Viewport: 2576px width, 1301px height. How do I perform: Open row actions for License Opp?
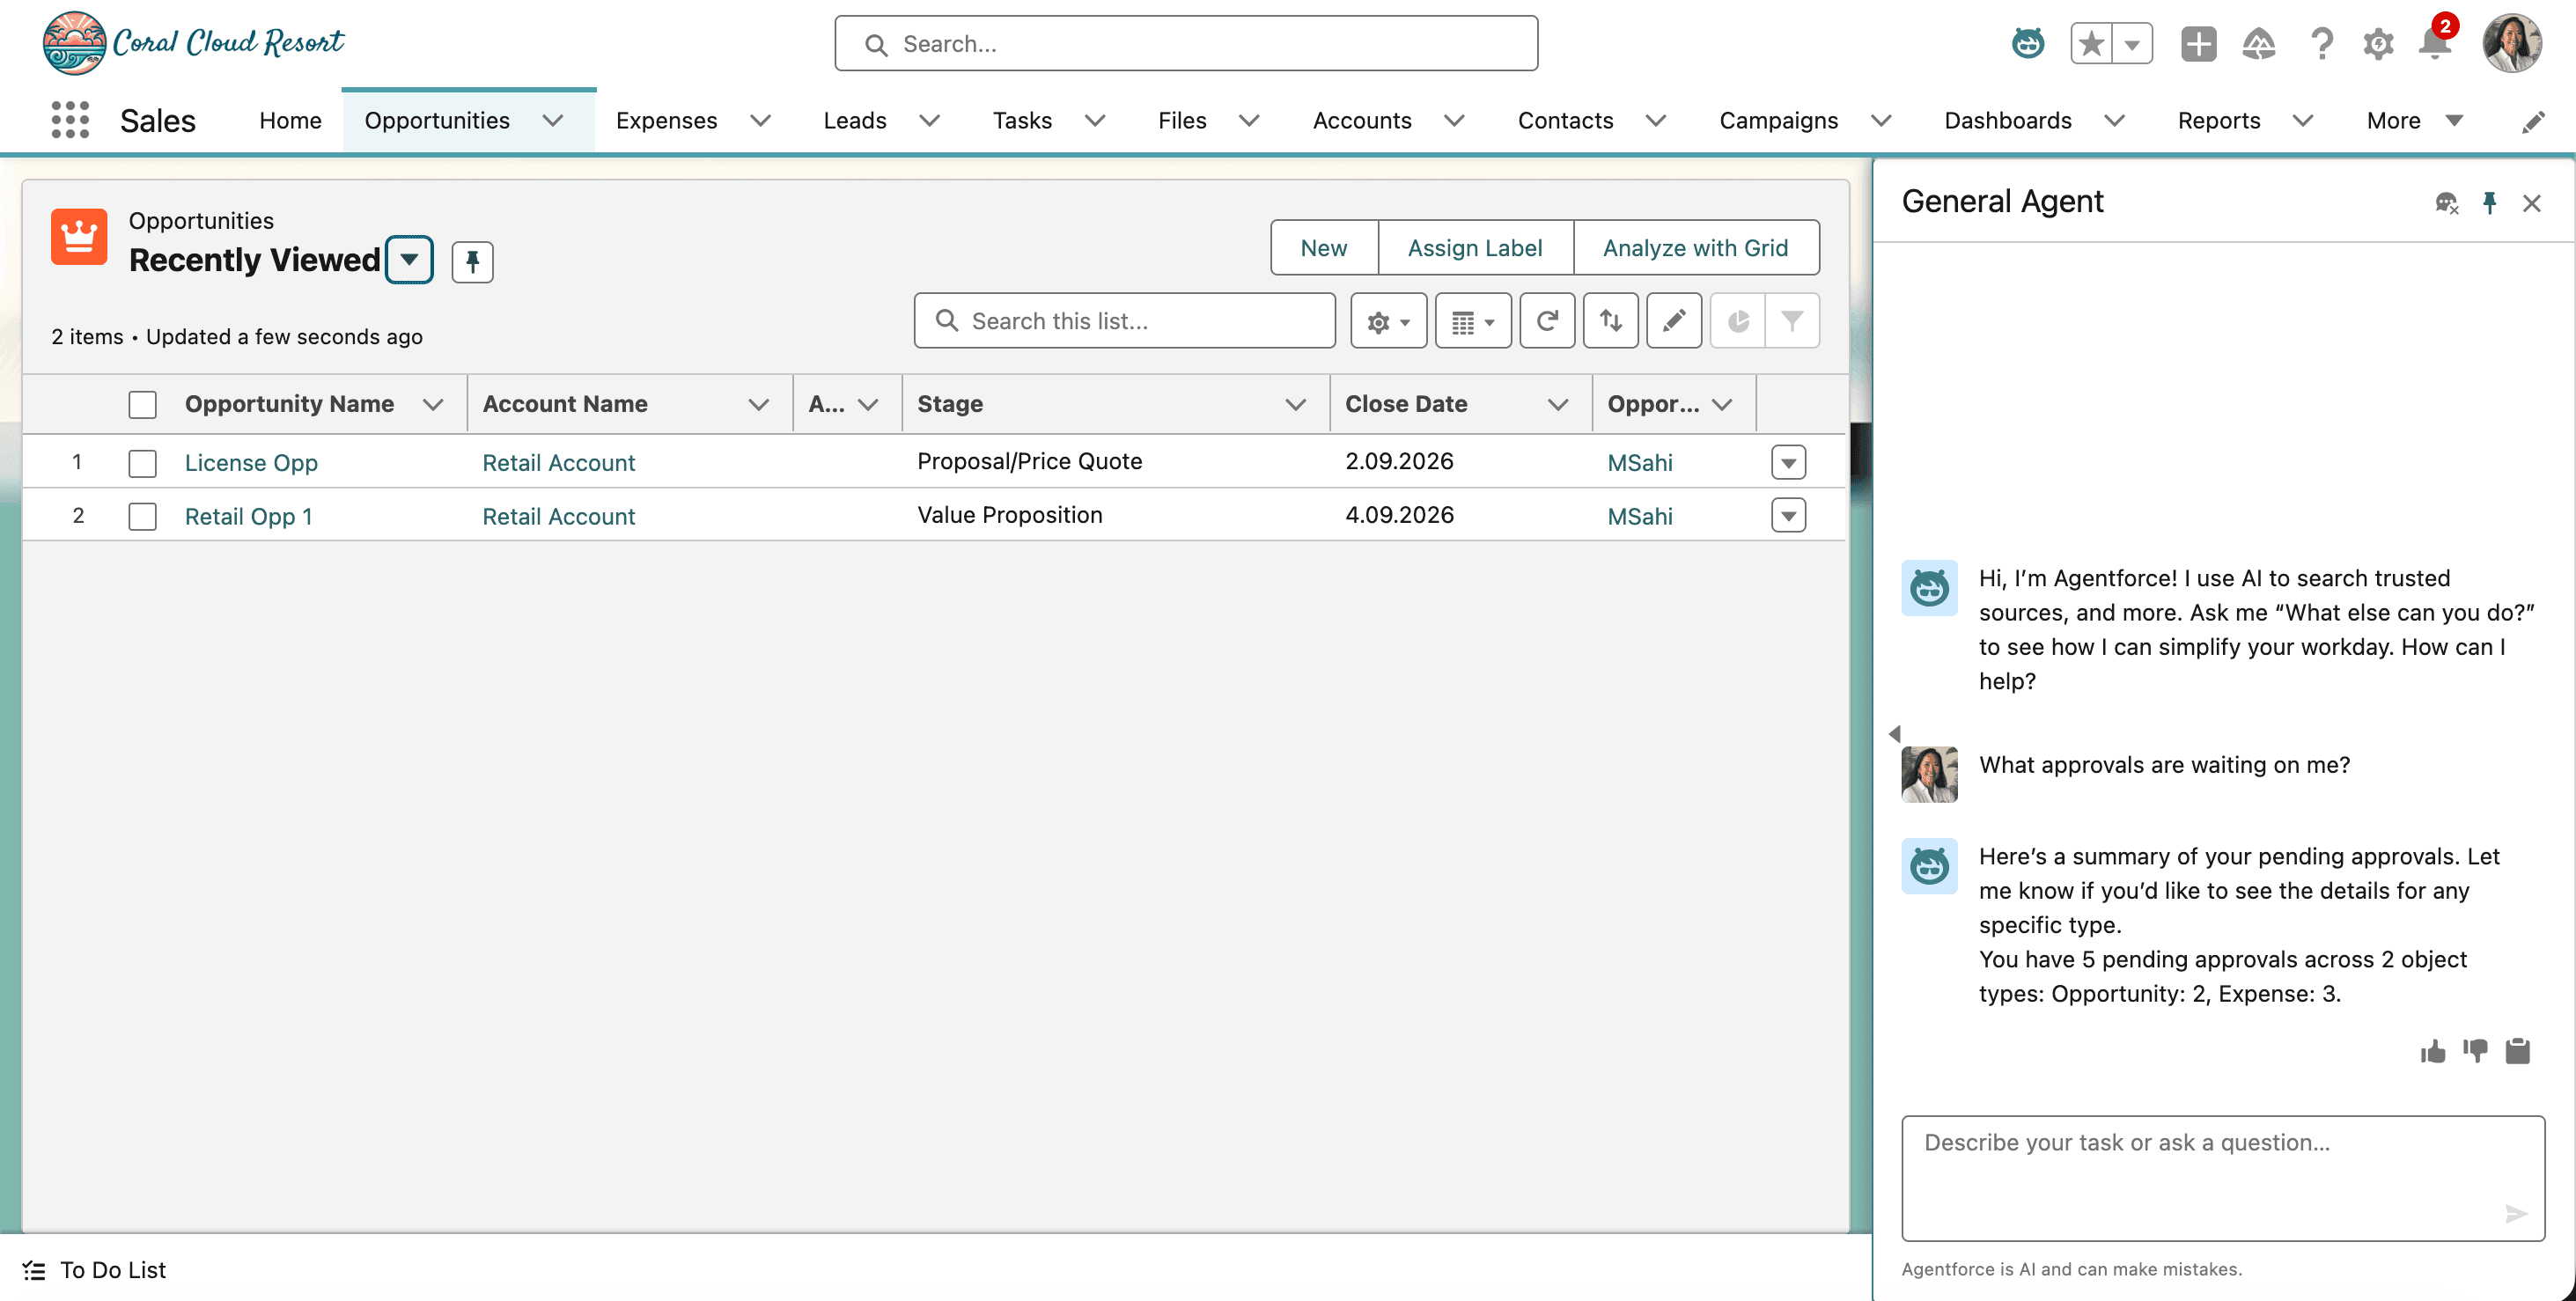(1788, 462)
